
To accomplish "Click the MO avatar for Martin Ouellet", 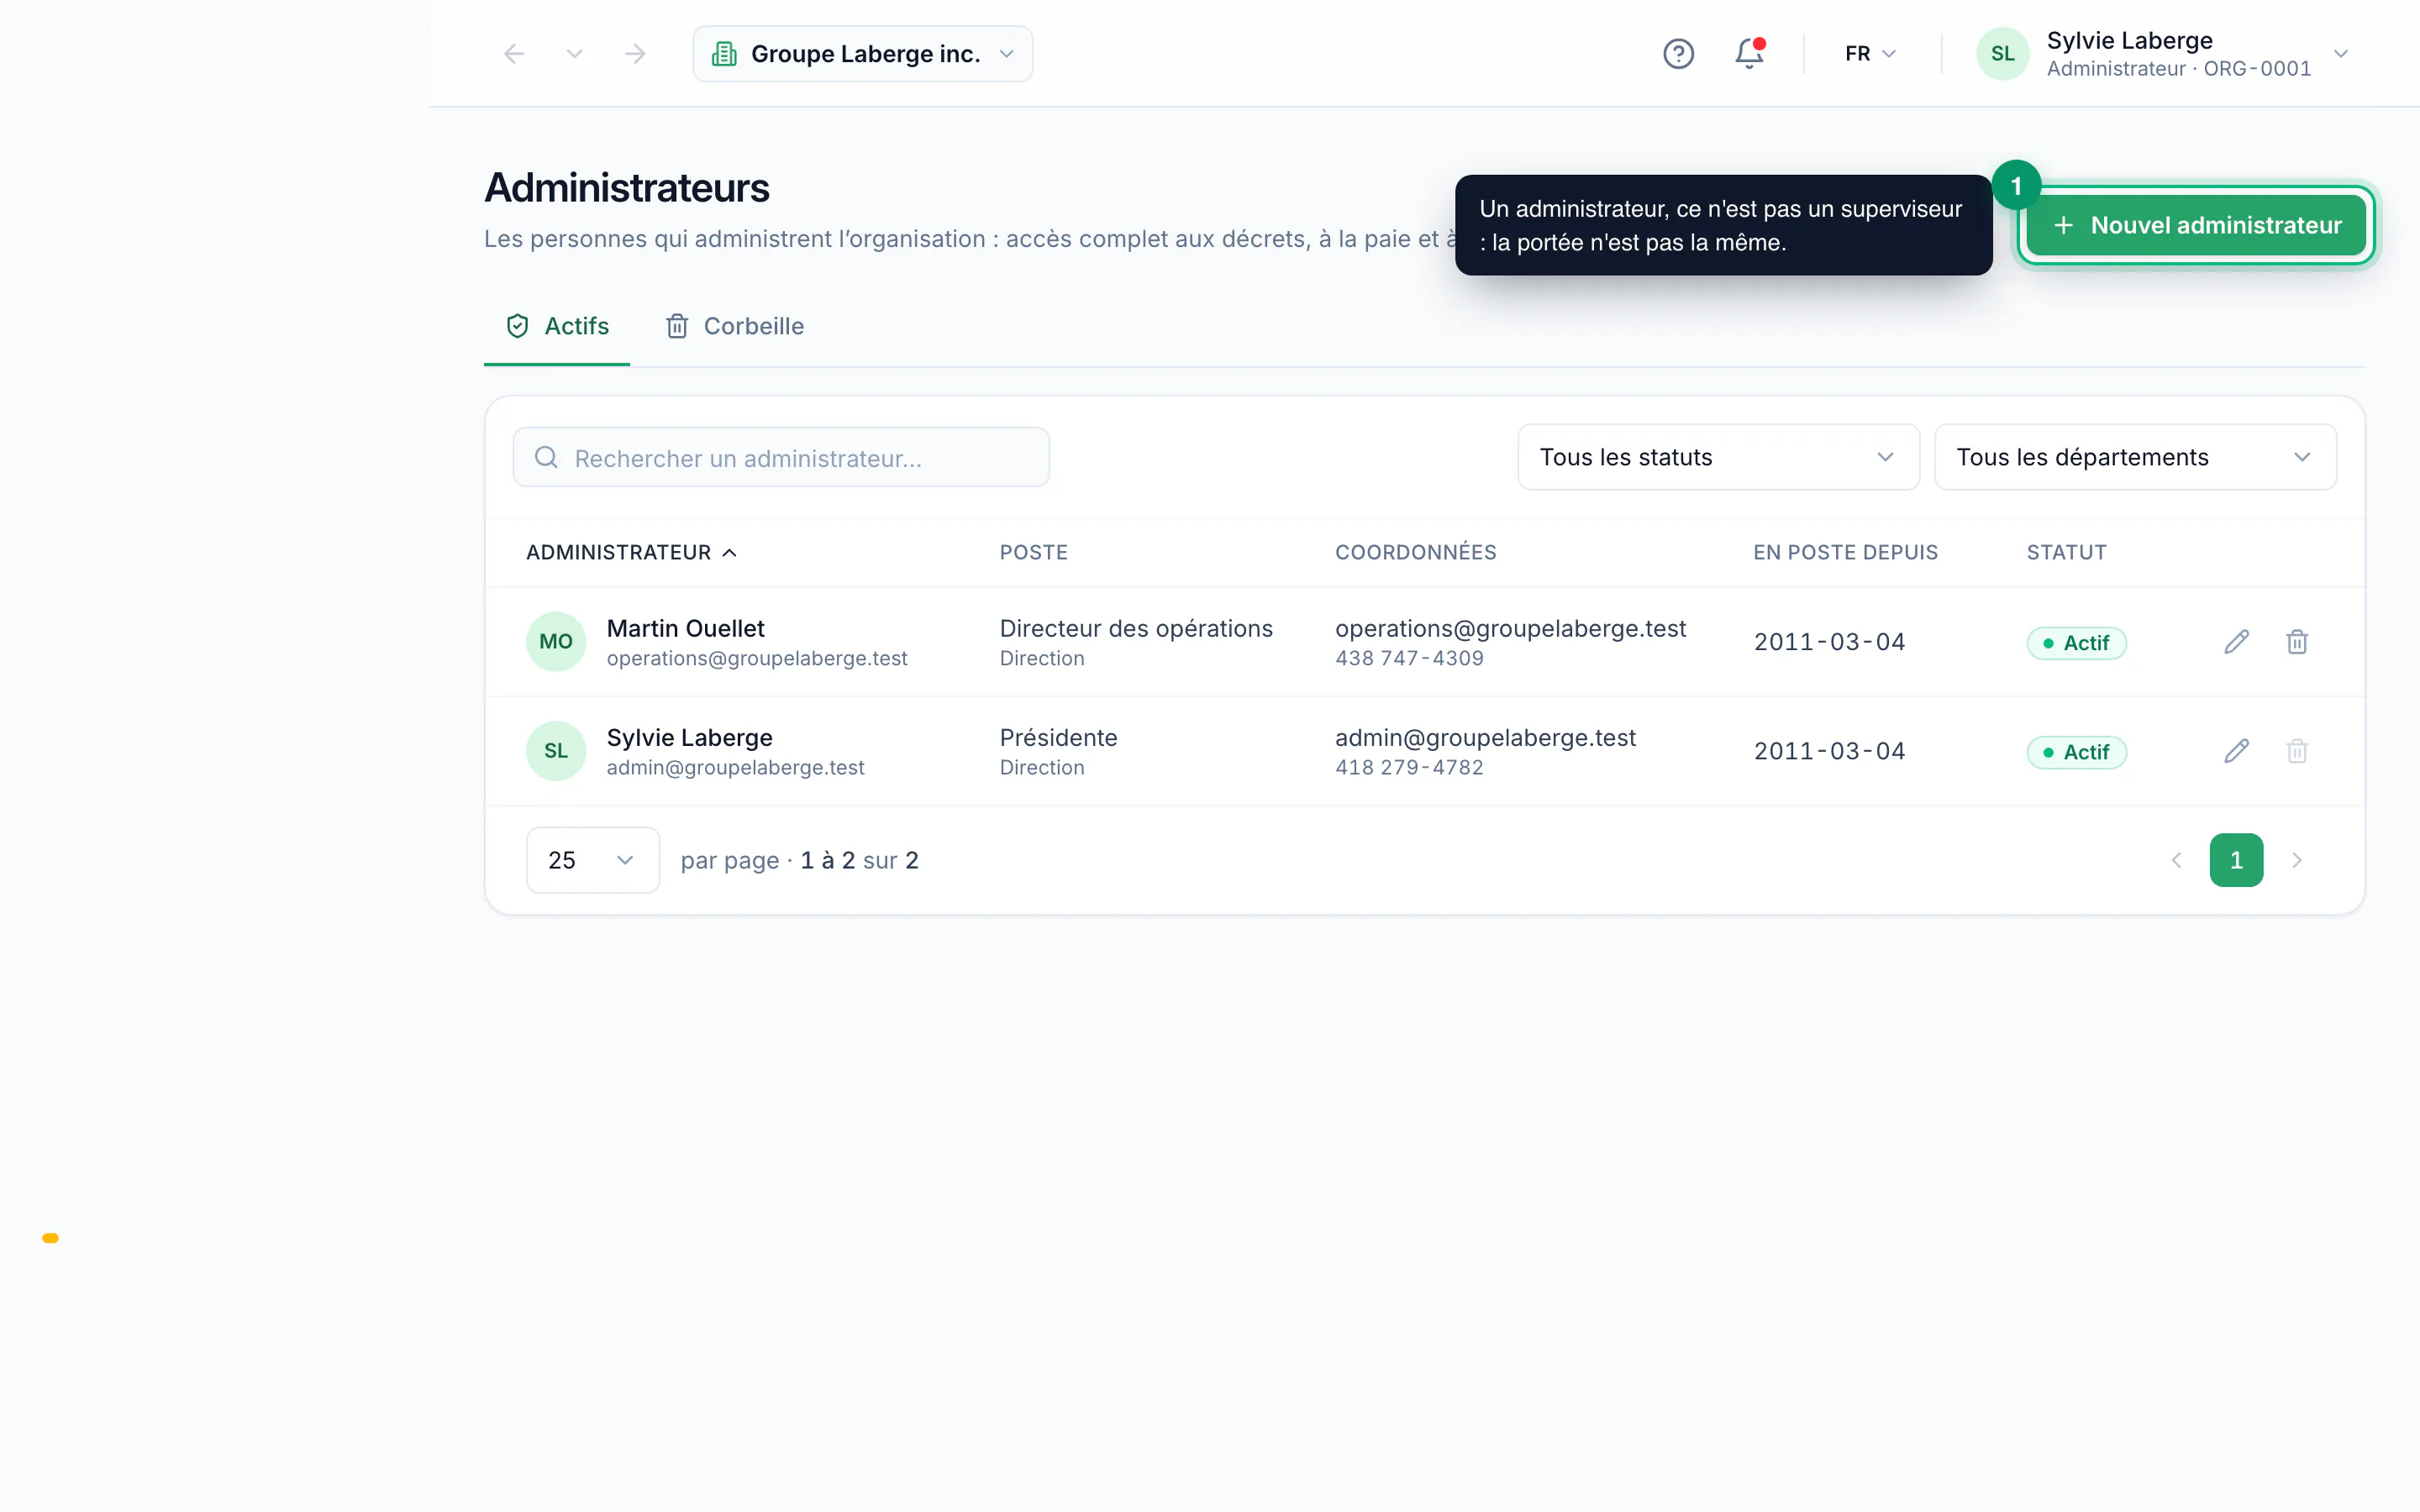I will [556, 642].
